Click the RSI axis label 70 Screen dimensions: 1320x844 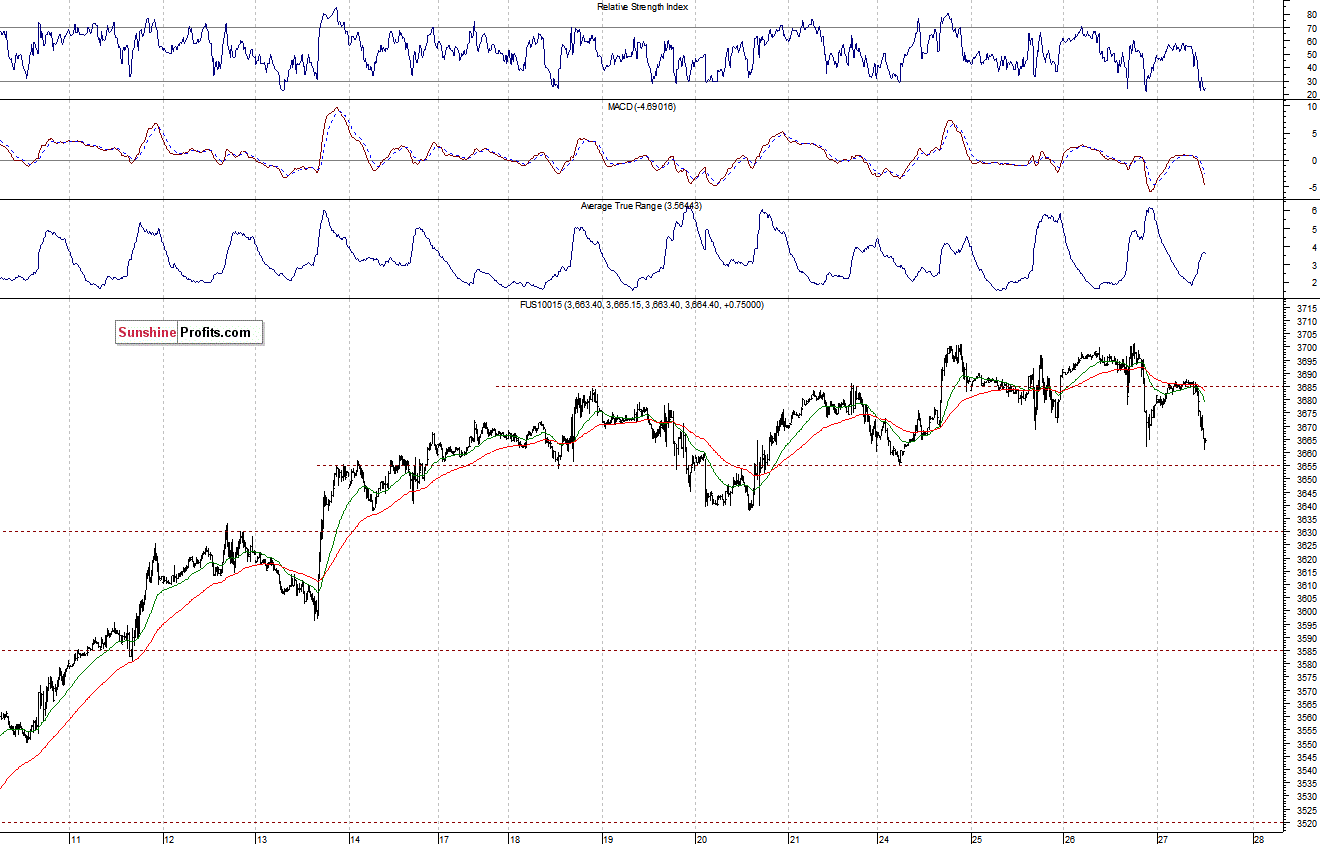1311,29
